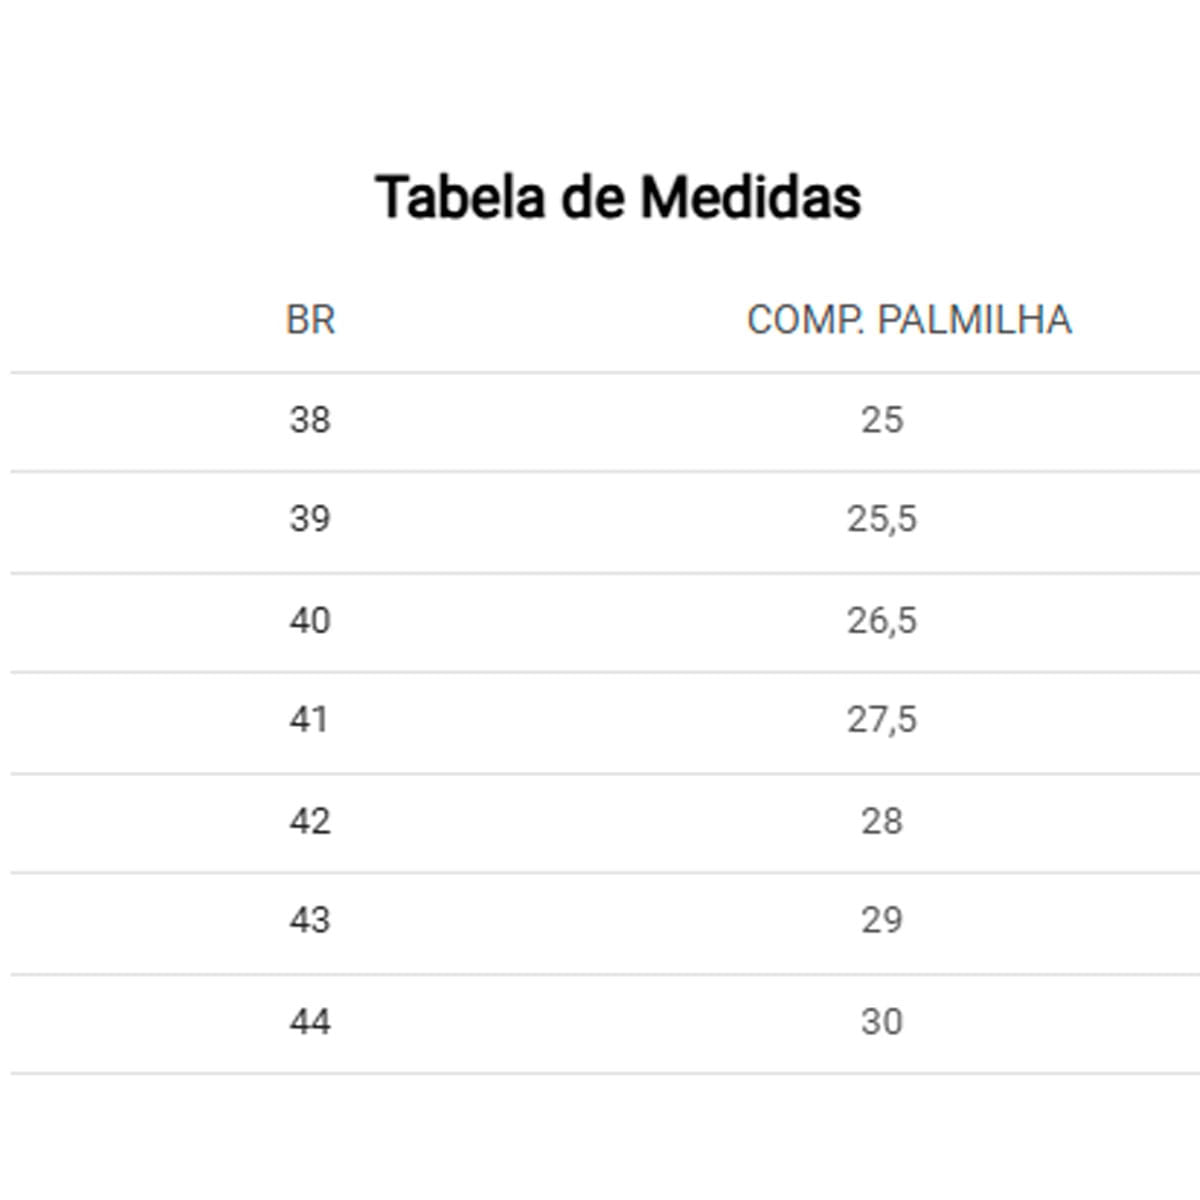Screen dimensions: 1200x1200
Task: Click the word "Medidas" in the title
Action: tap(750, 197)
